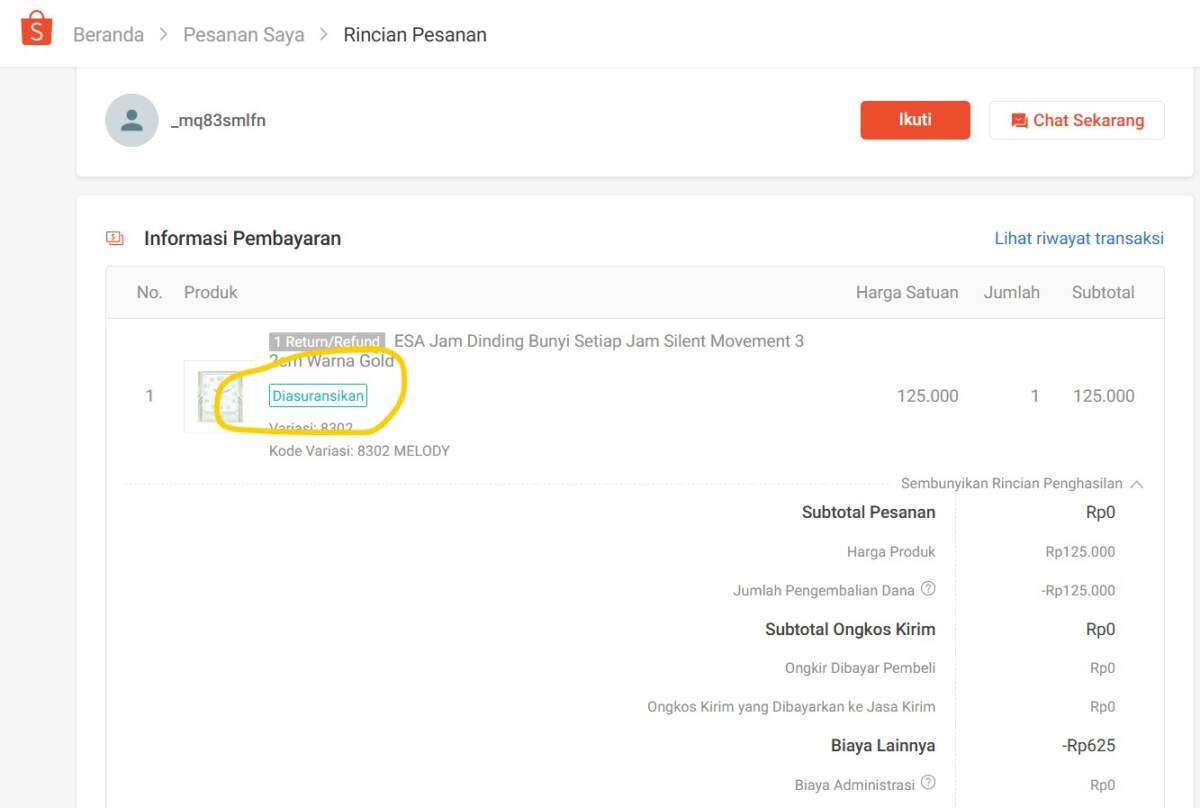Open Lihat riwayat transaksi link
Viewport: 1200px width, 808px height.
pos(1078,238)
